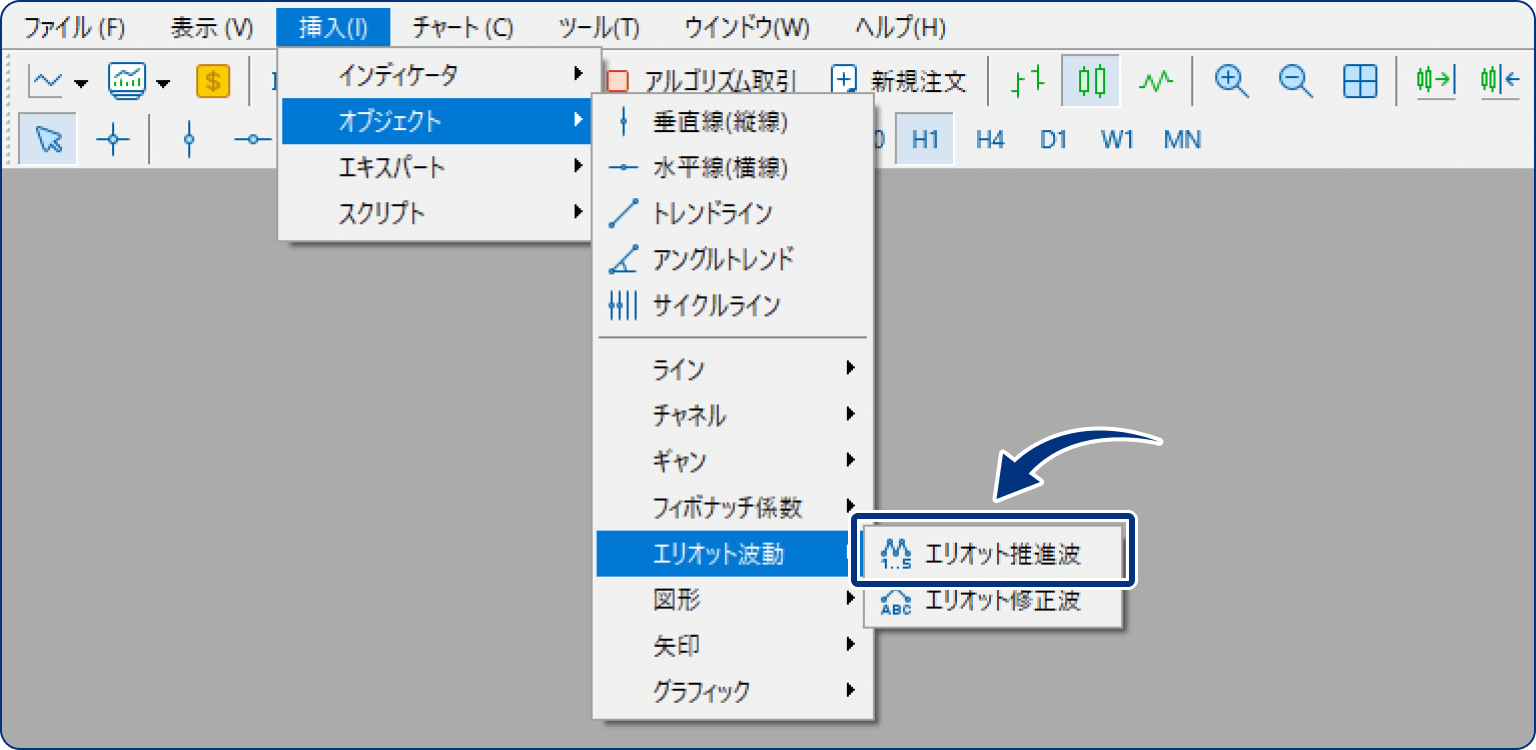1536x750 pixels.
Task: Click the yellow dollar sign icon
Action: coord(213,81)
